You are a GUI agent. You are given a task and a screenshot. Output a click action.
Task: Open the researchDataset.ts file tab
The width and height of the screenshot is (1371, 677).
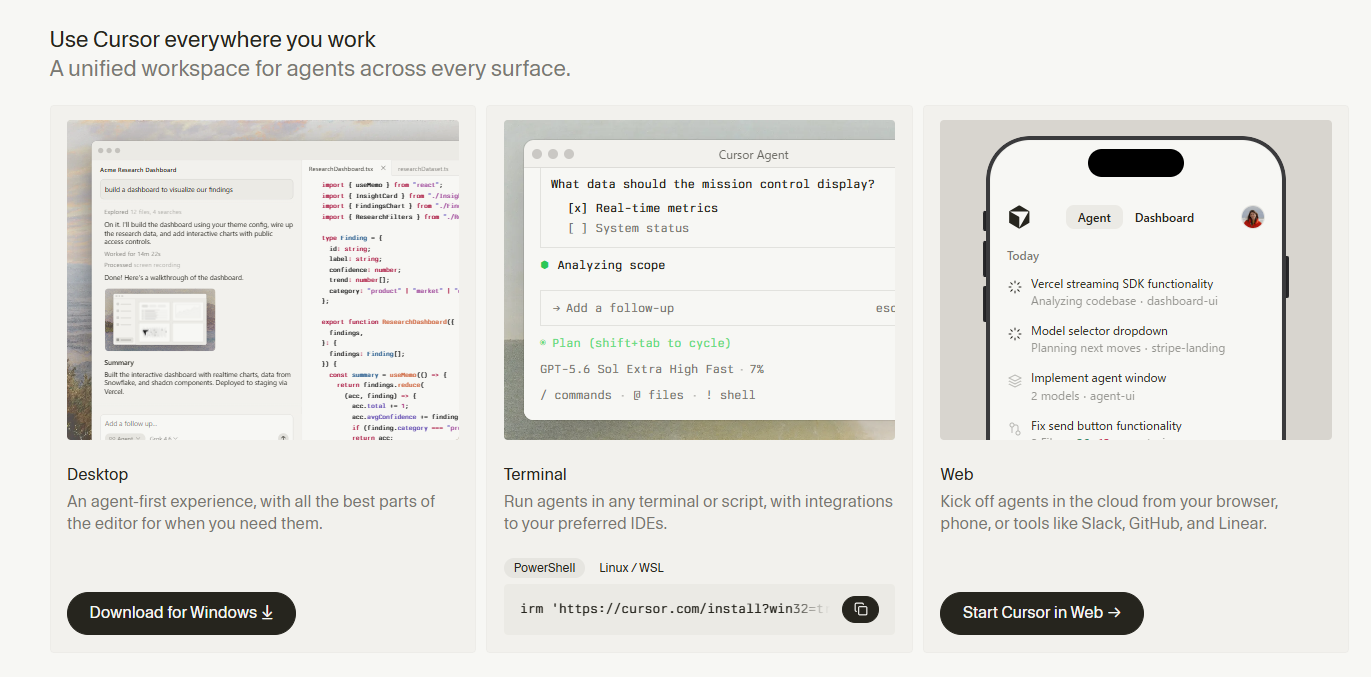(x=423, y=169)
